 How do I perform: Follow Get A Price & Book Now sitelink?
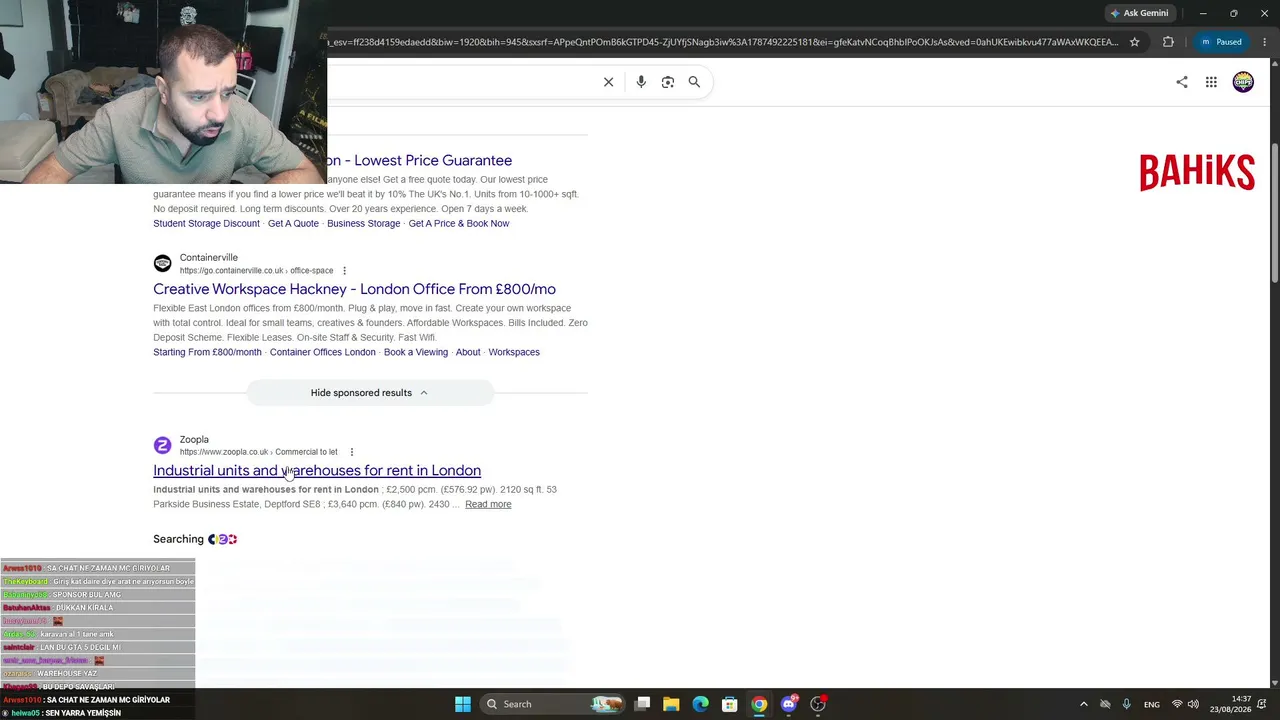point(459,224)
